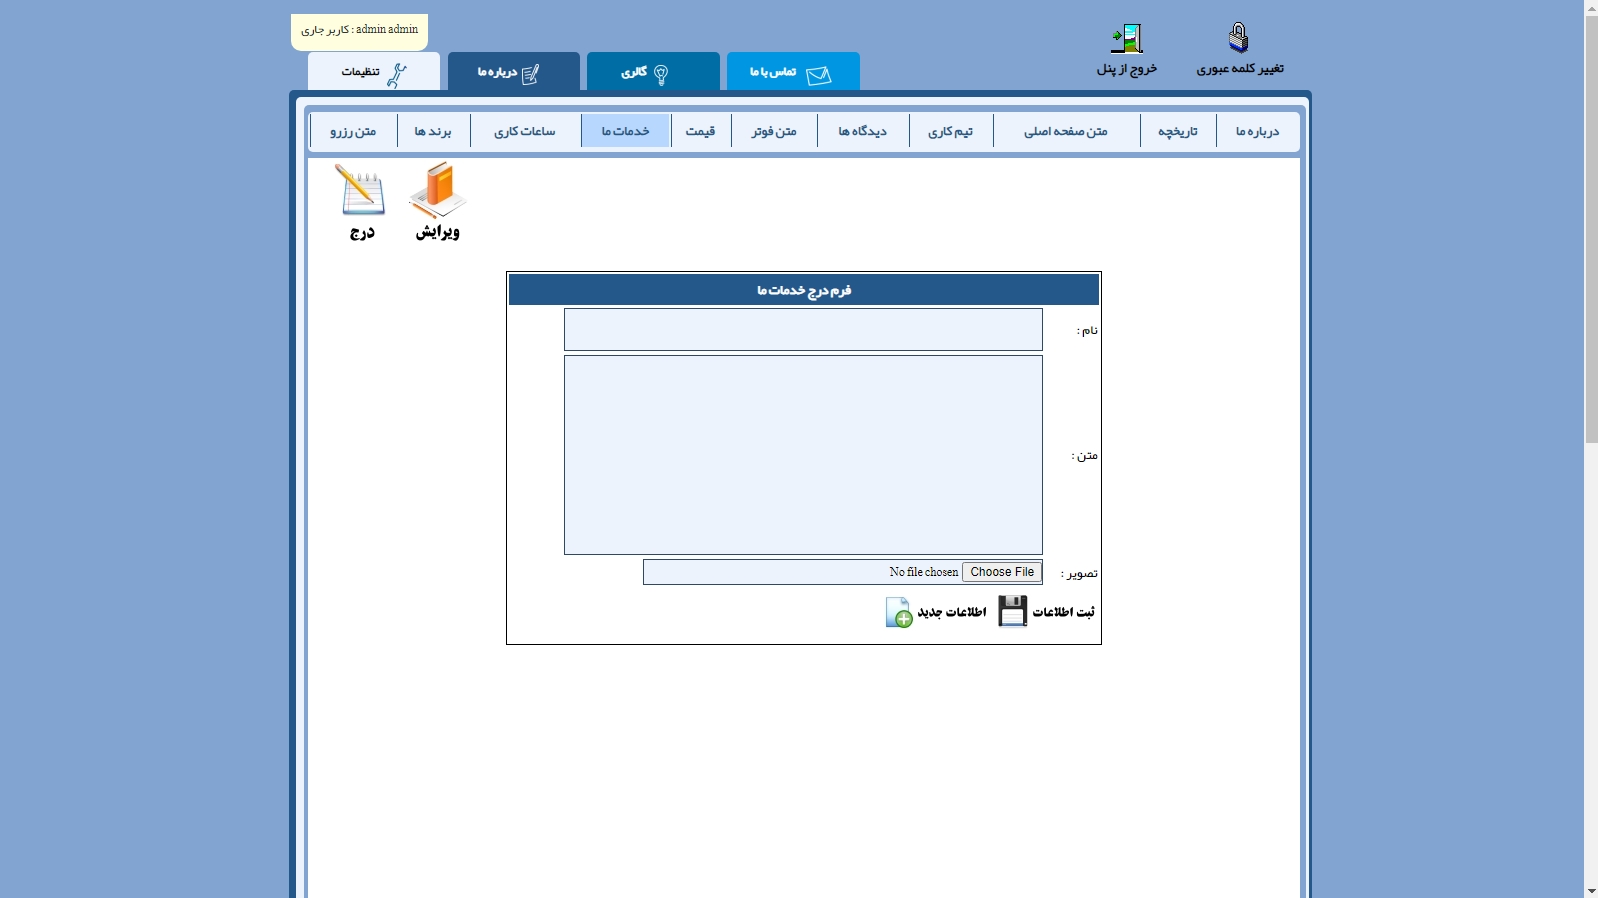Image resolution: width=1598 pixels, height=898 pixels.
Task: Click the new document plus icon
Action: (899, 612)
